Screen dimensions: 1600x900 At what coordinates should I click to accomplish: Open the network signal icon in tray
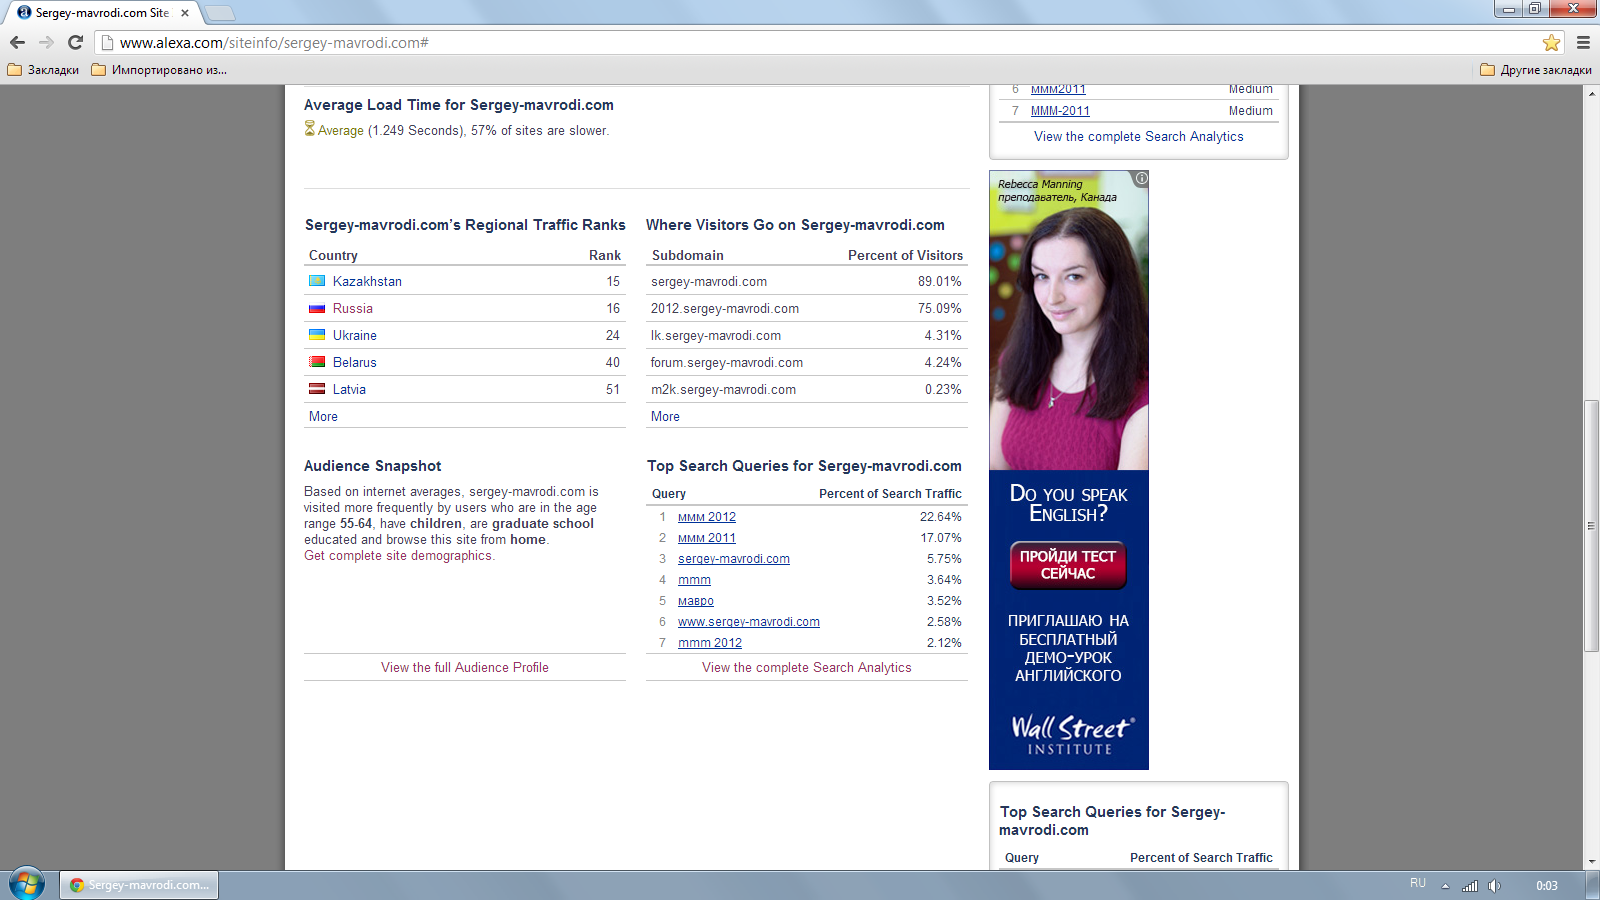1469,885
